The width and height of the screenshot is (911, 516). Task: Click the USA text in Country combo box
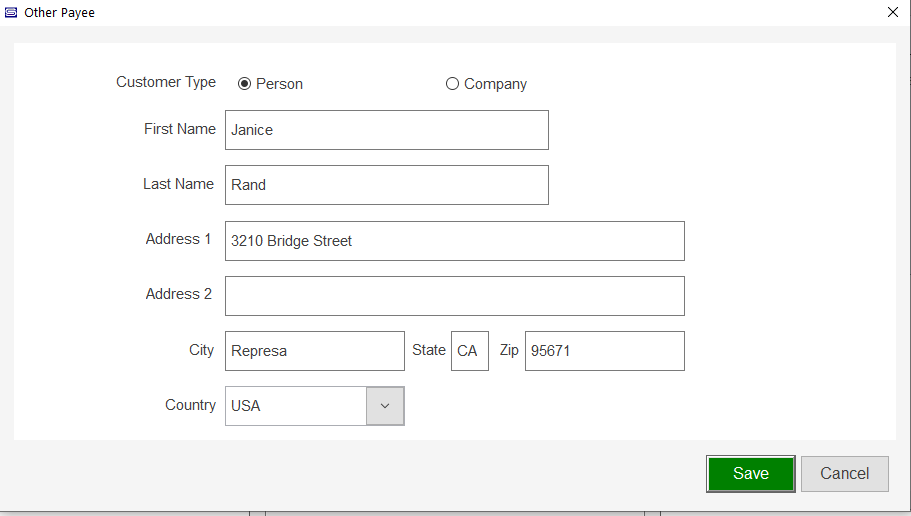click(x=246, y=406)
